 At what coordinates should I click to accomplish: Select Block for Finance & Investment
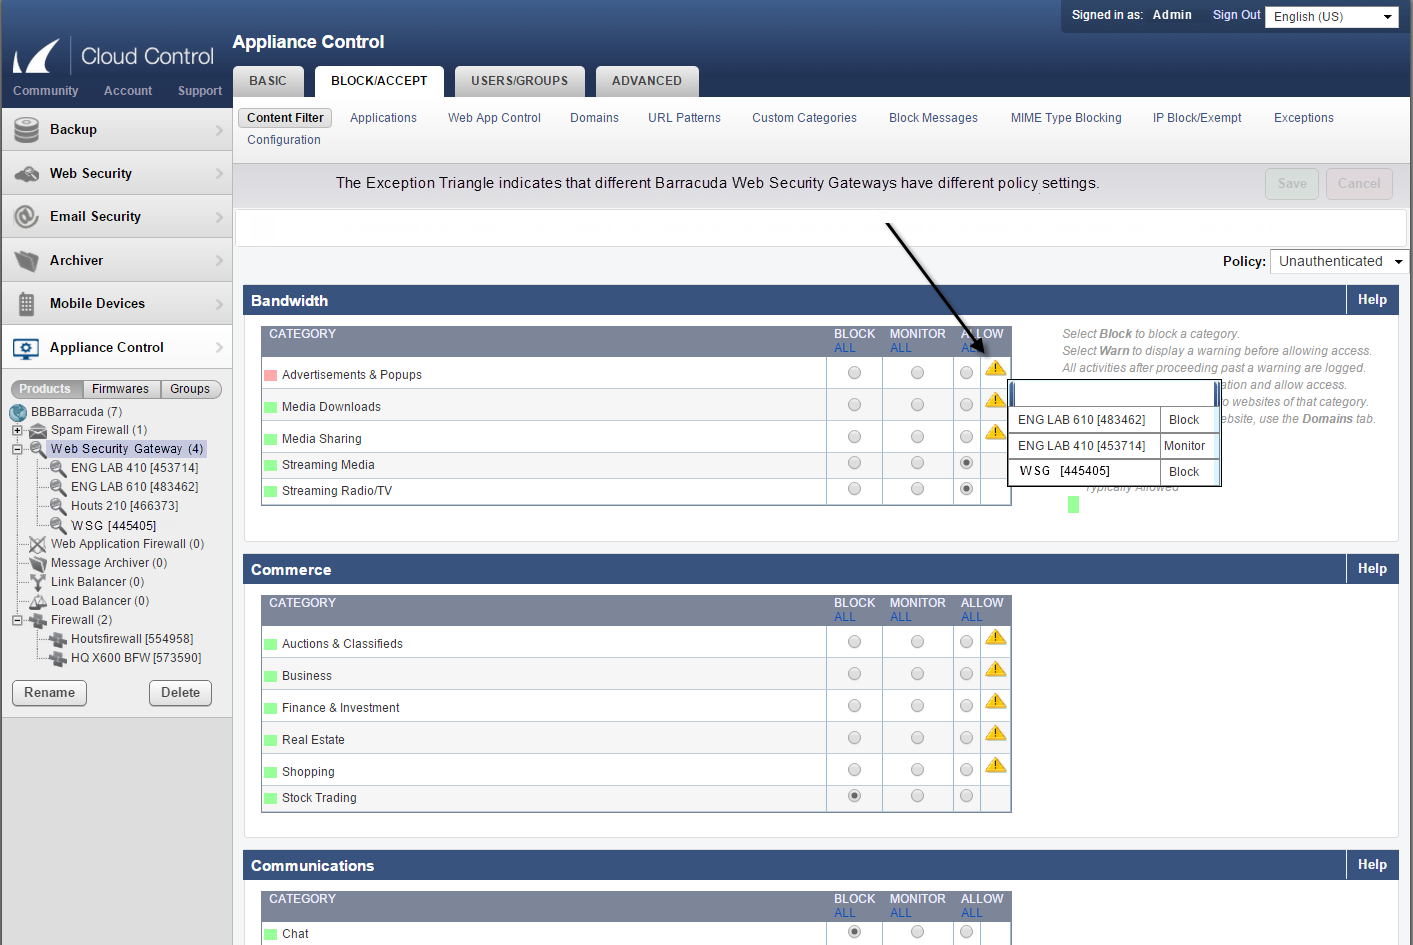[854, 706]
